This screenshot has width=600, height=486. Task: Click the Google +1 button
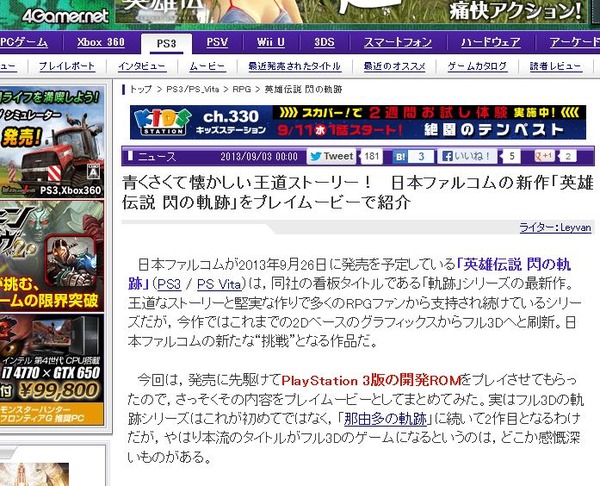point(544,156)
